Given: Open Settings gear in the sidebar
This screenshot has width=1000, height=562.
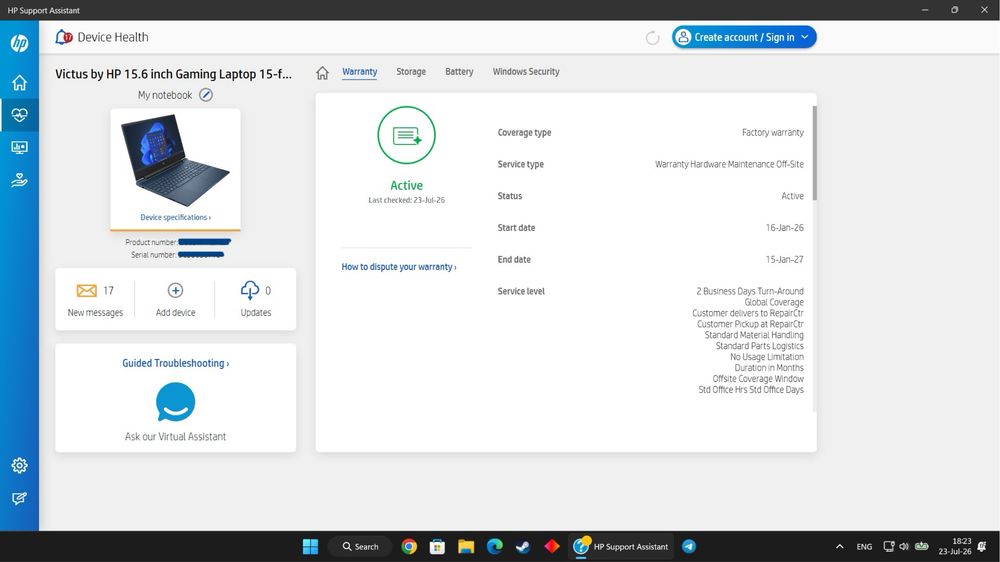Looking at the screenshot, I should click(19, 466).
